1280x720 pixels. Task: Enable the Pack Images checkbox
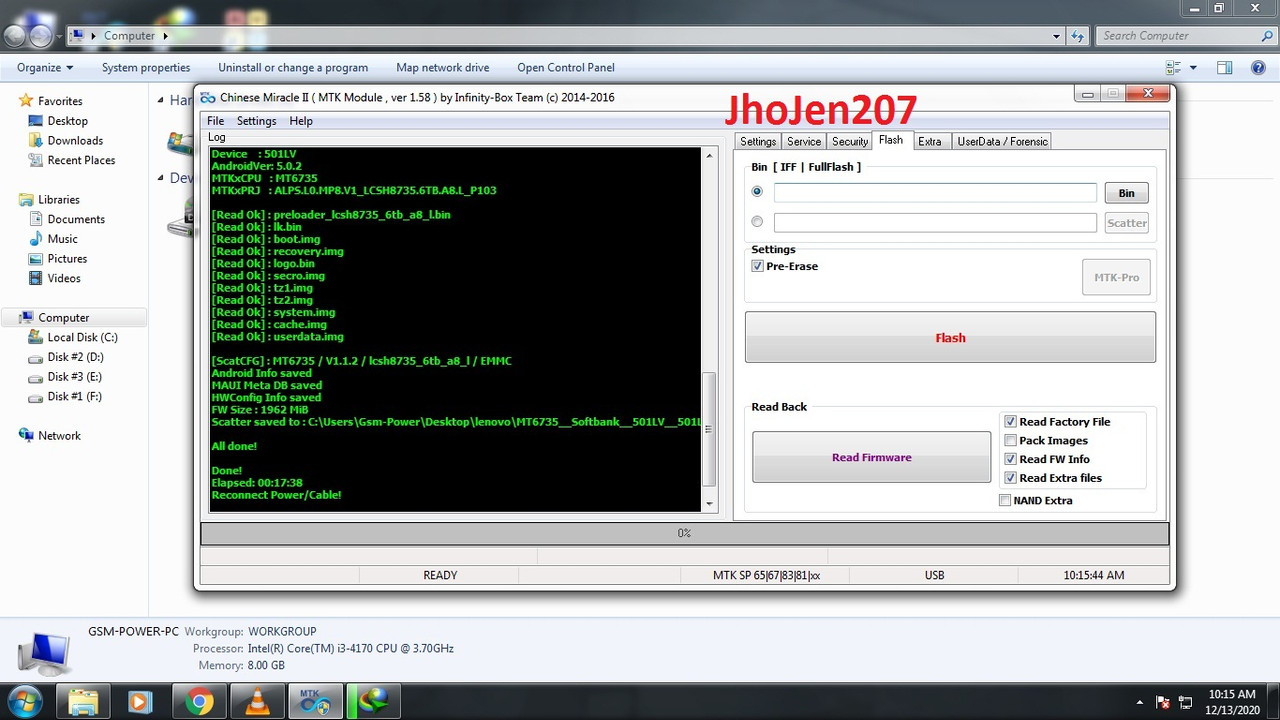tap(1010, 440)
